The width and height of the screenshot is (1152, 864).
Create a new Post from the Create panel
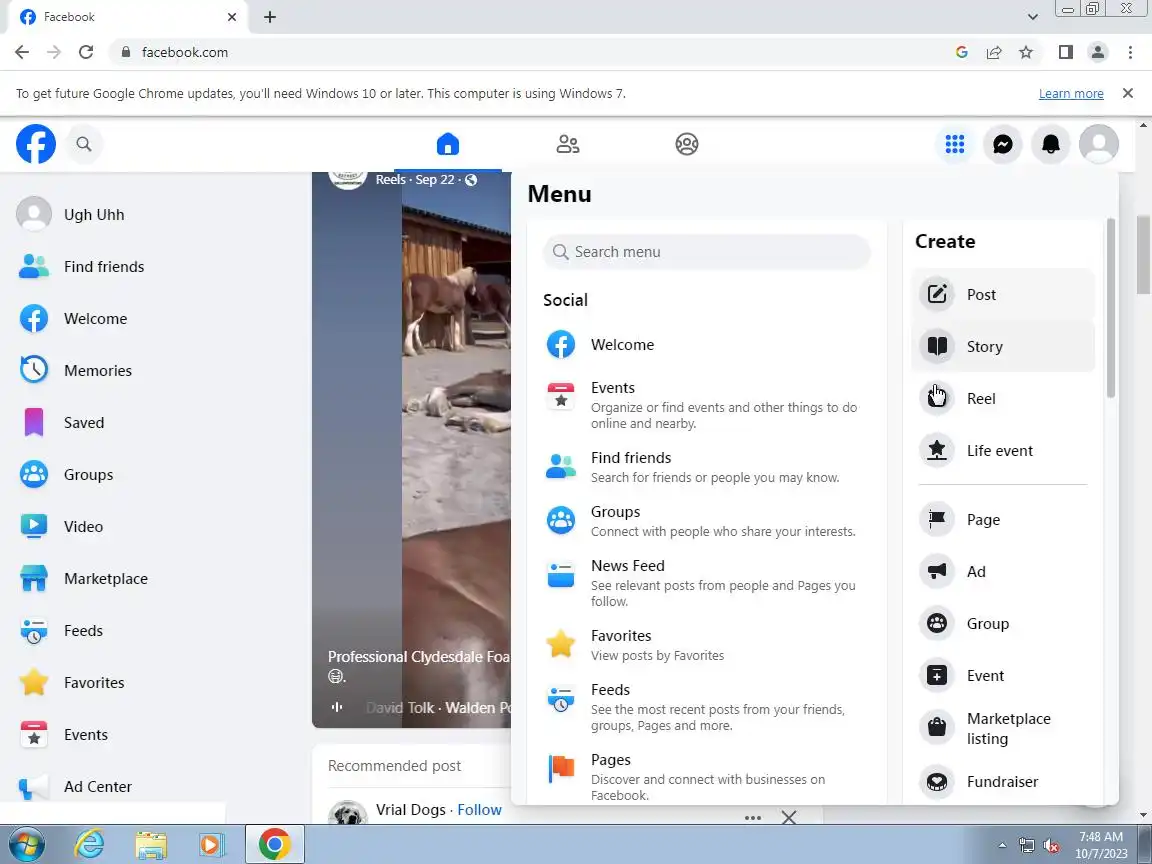(x=1003, y=295)
